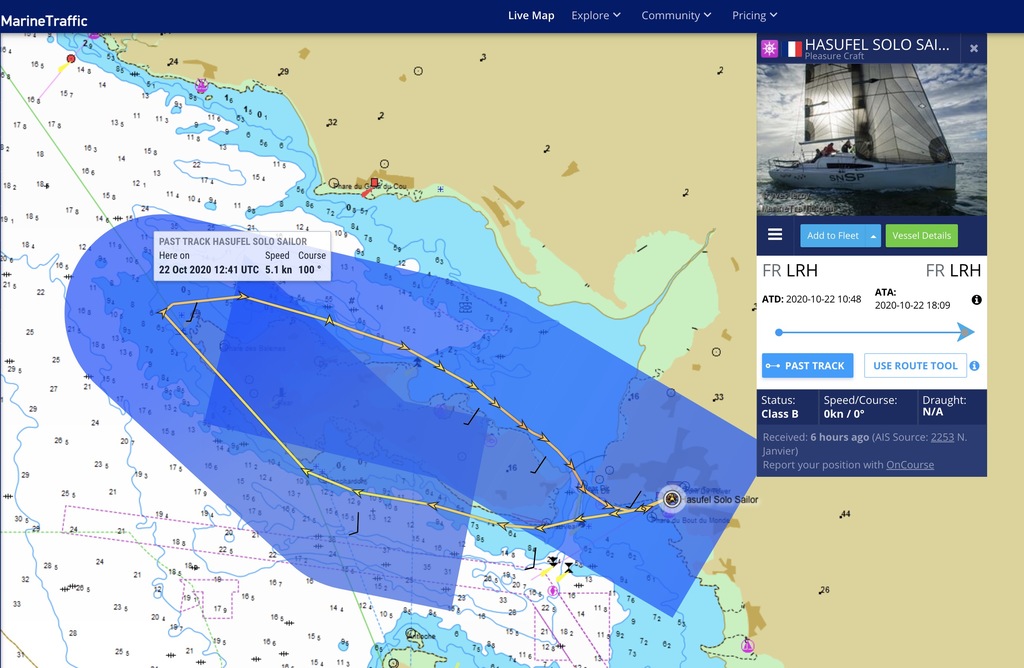Click the arrival port FR LRH label
This screenshot has height=668, width=1024.
(953, 270)
